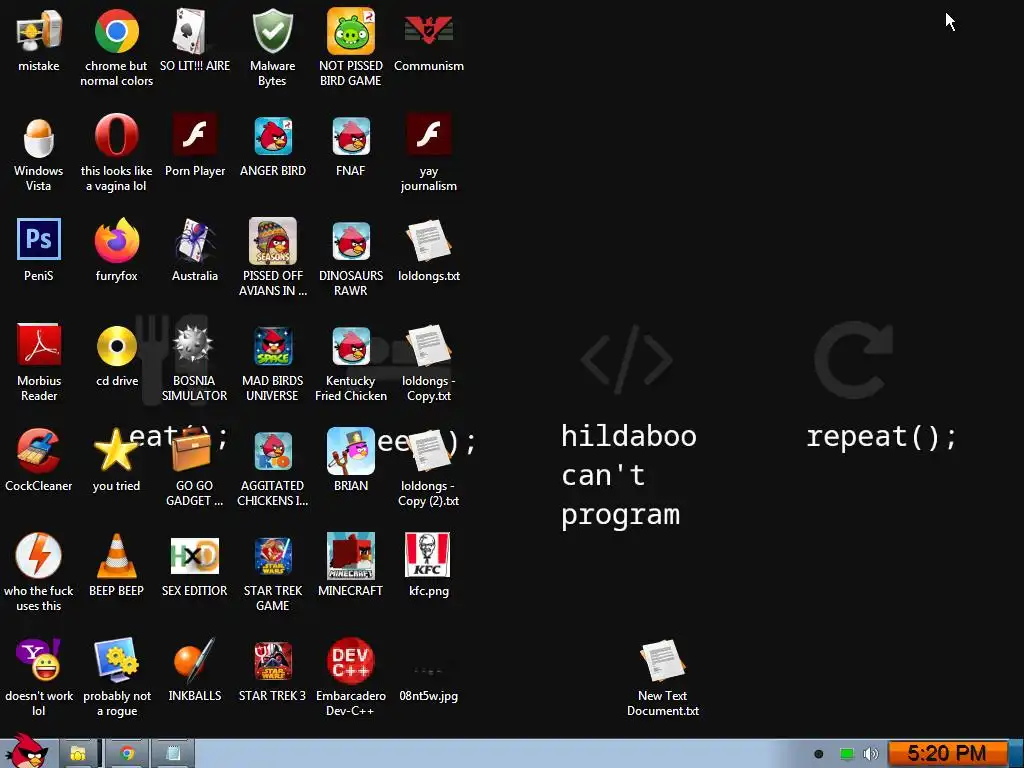Click the show desktop button beside clock

pos(1016,754)
